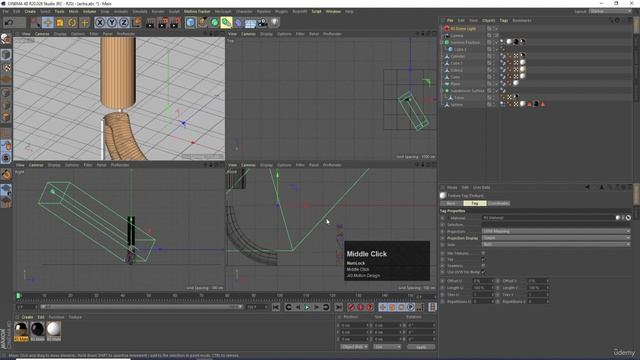Viewport: 640px width, 360px height.
Task: Collapse the Subdivision Surface tree node
Action: pos(442,91)
